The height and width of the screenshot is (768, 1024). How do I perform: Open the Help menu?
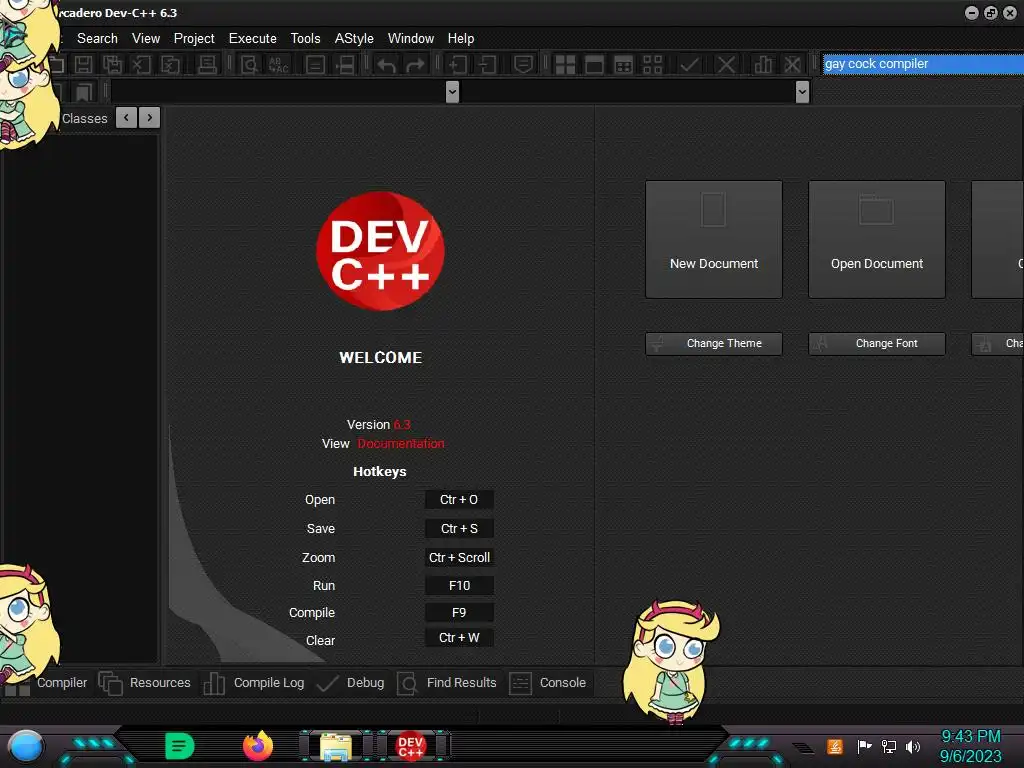(x=461, y=39)
